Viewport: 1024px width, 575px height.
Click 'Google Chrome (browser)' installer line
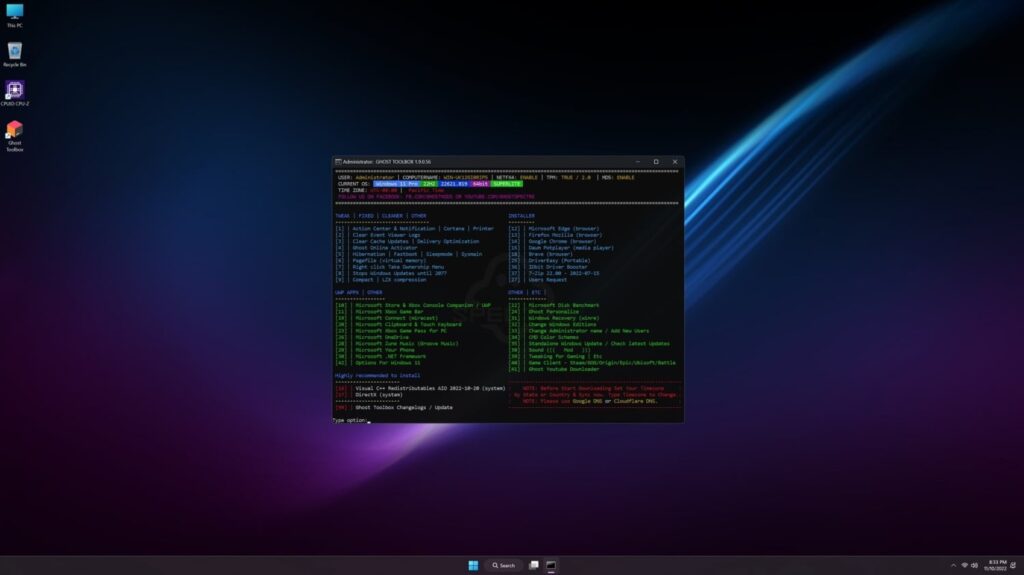[x=552, y=241]
